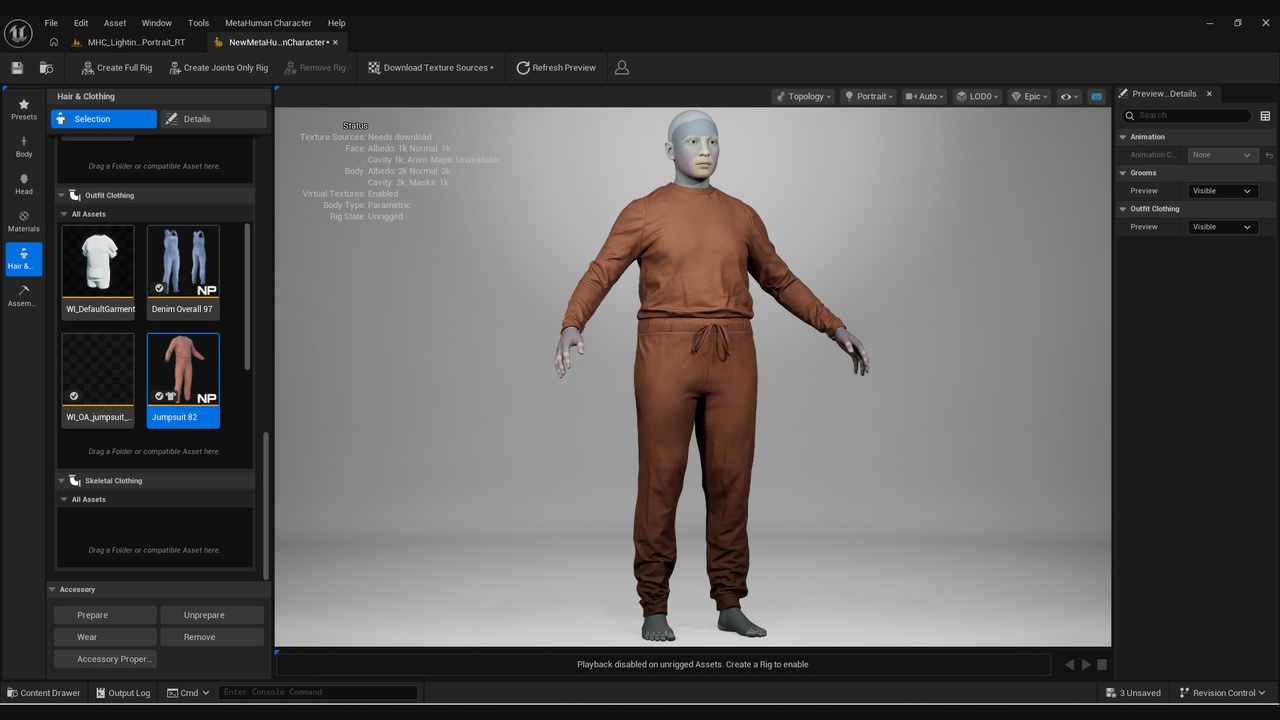Open the MetaHuman Character menu

268,23
